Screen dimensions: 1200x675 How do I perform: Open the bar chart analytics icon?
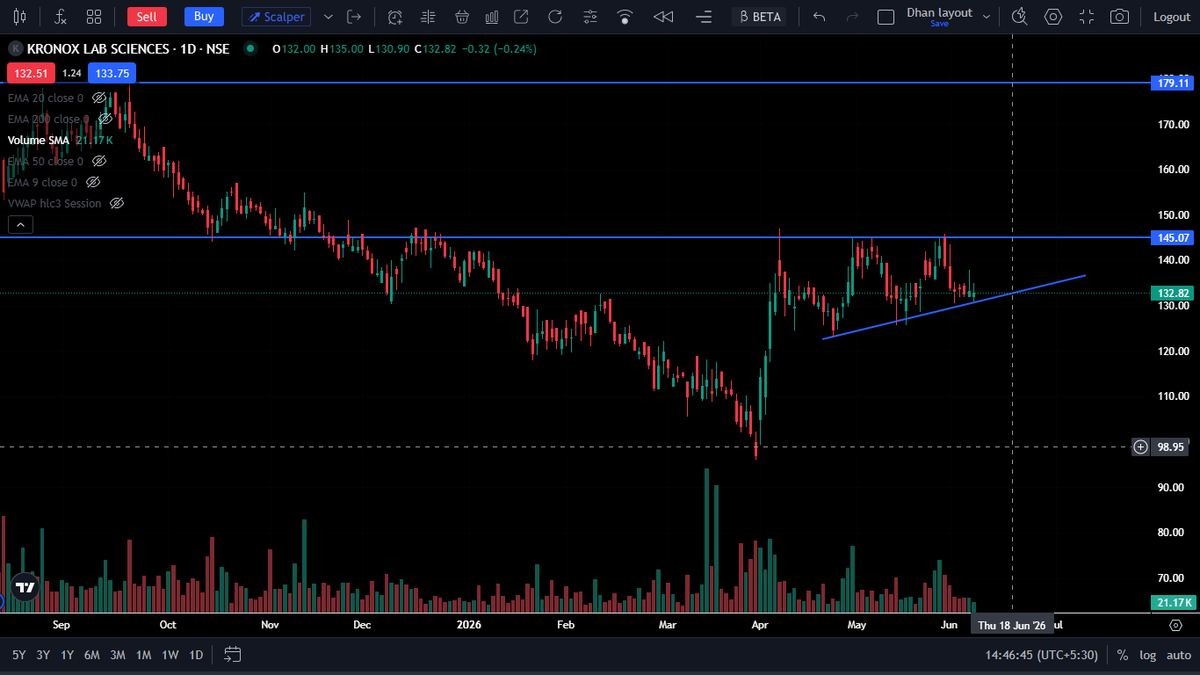(491, 17)
